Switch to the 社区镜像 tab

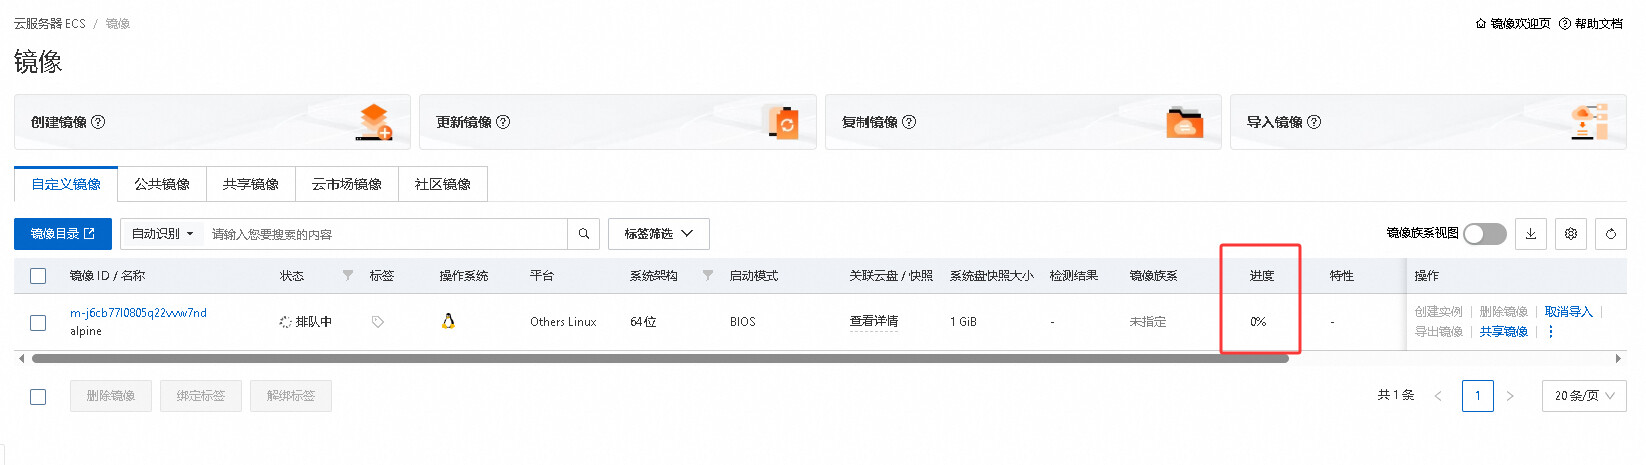442,184
